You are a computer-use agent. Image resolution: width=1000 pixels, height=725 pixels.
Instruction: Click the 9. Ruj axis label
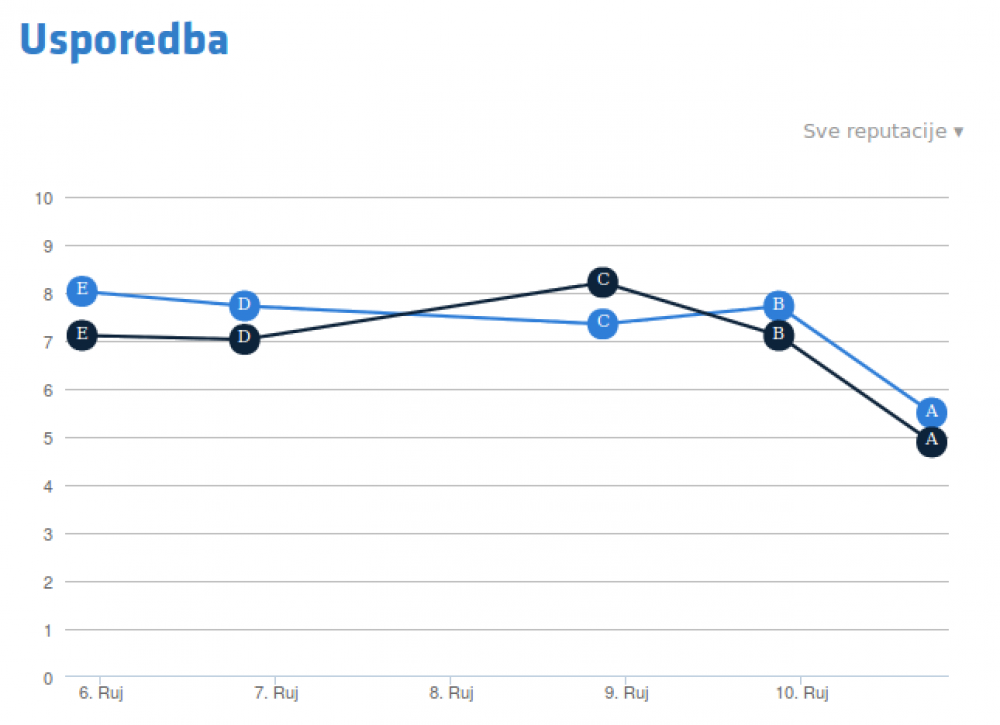tap(627, 693)
